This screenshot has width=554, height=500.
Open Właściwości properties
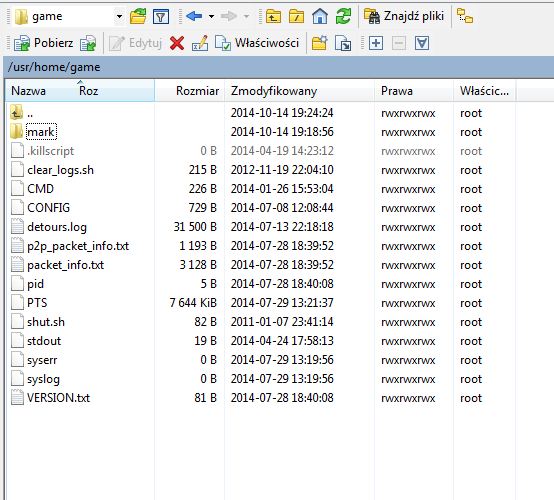(x=257, y=43)
